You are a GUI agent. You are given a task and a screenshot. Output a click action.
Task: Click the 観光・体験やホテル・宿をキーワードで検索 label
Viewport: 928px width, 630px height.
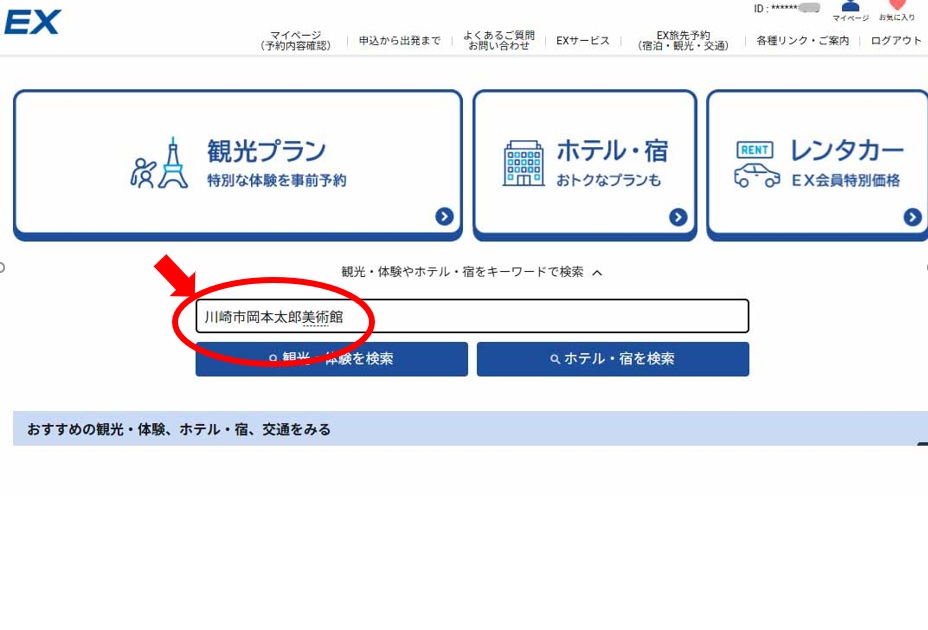[x=462, y=272]
